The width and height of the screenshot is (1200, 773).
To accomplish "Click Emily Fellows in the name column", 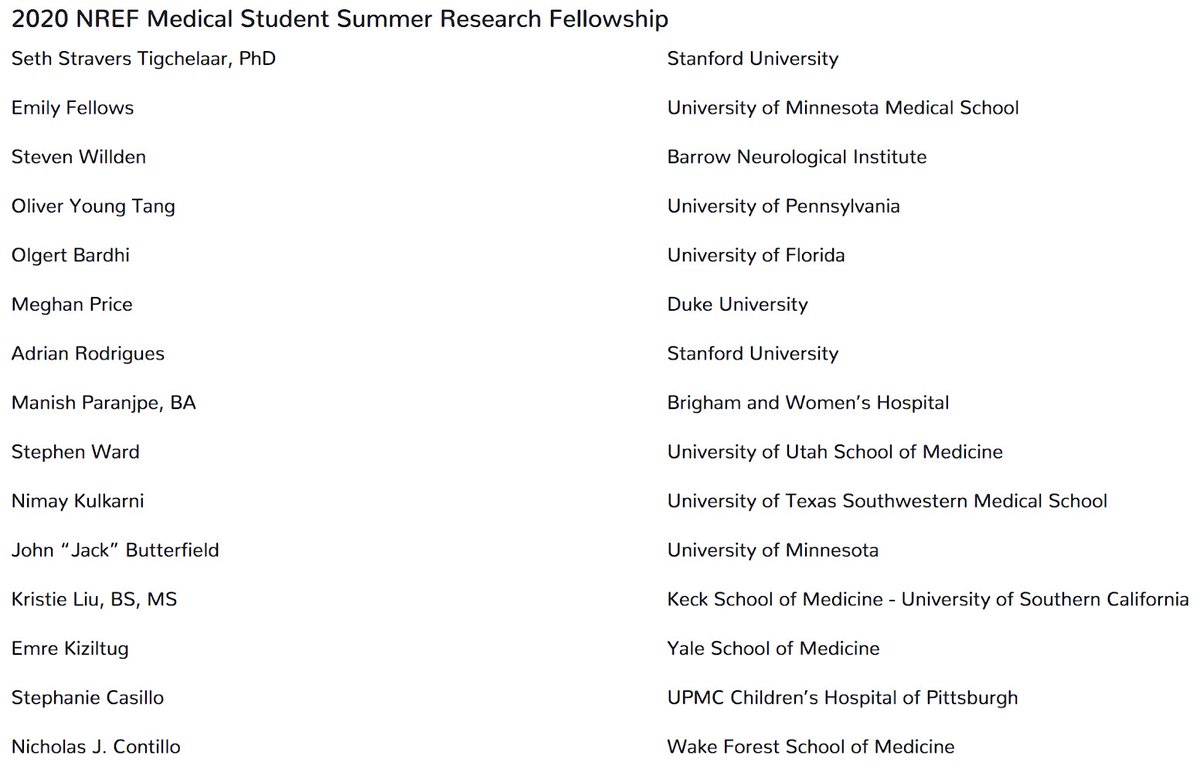I will (72, 108).
